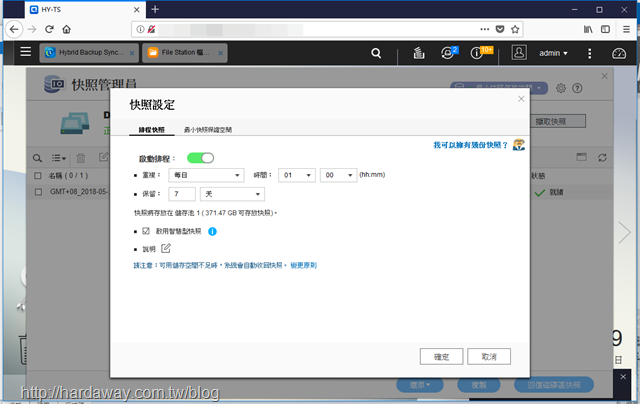
Task: Open the three-dot more options menu
Action: (x=589, y=53)
